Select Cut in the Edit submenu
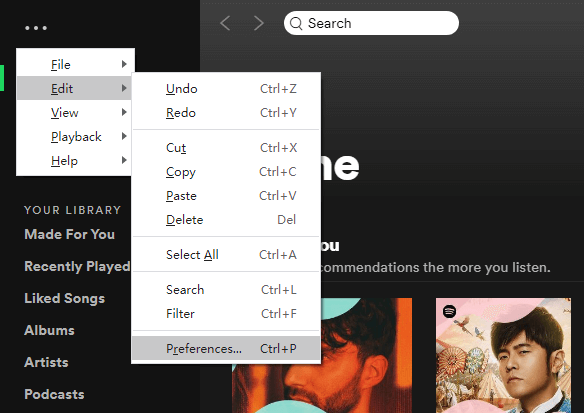Screen dimensions: 584x413 pyautogui.click(x=226, y=147)
